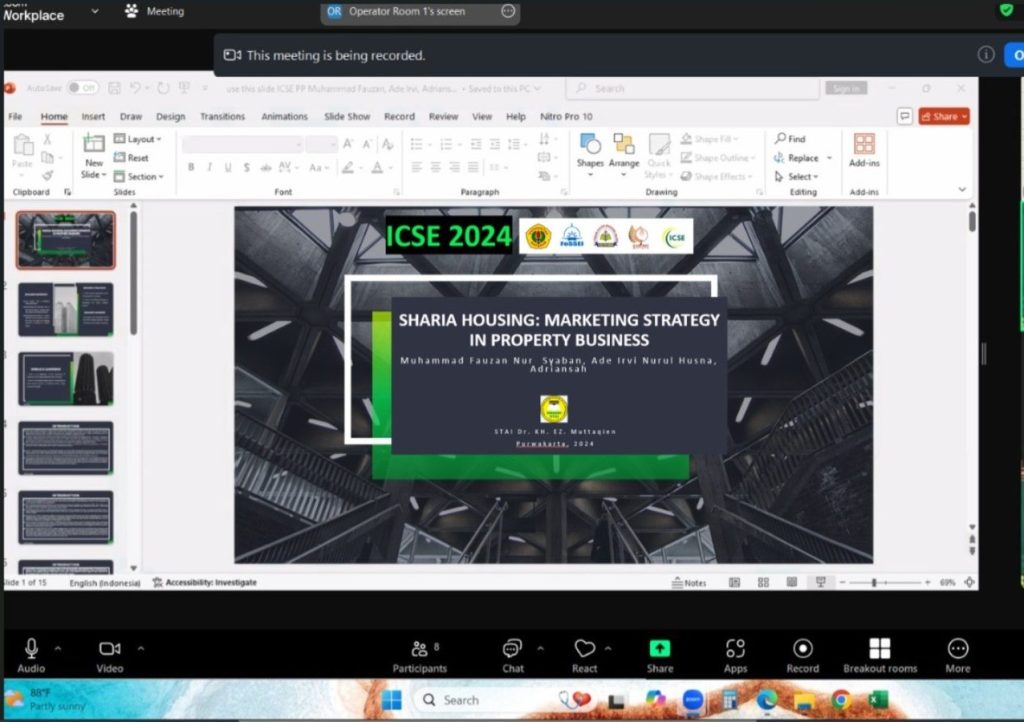Click the React heart icon
The height and width of the screenshot is (722, 1024).
[584, 650]
